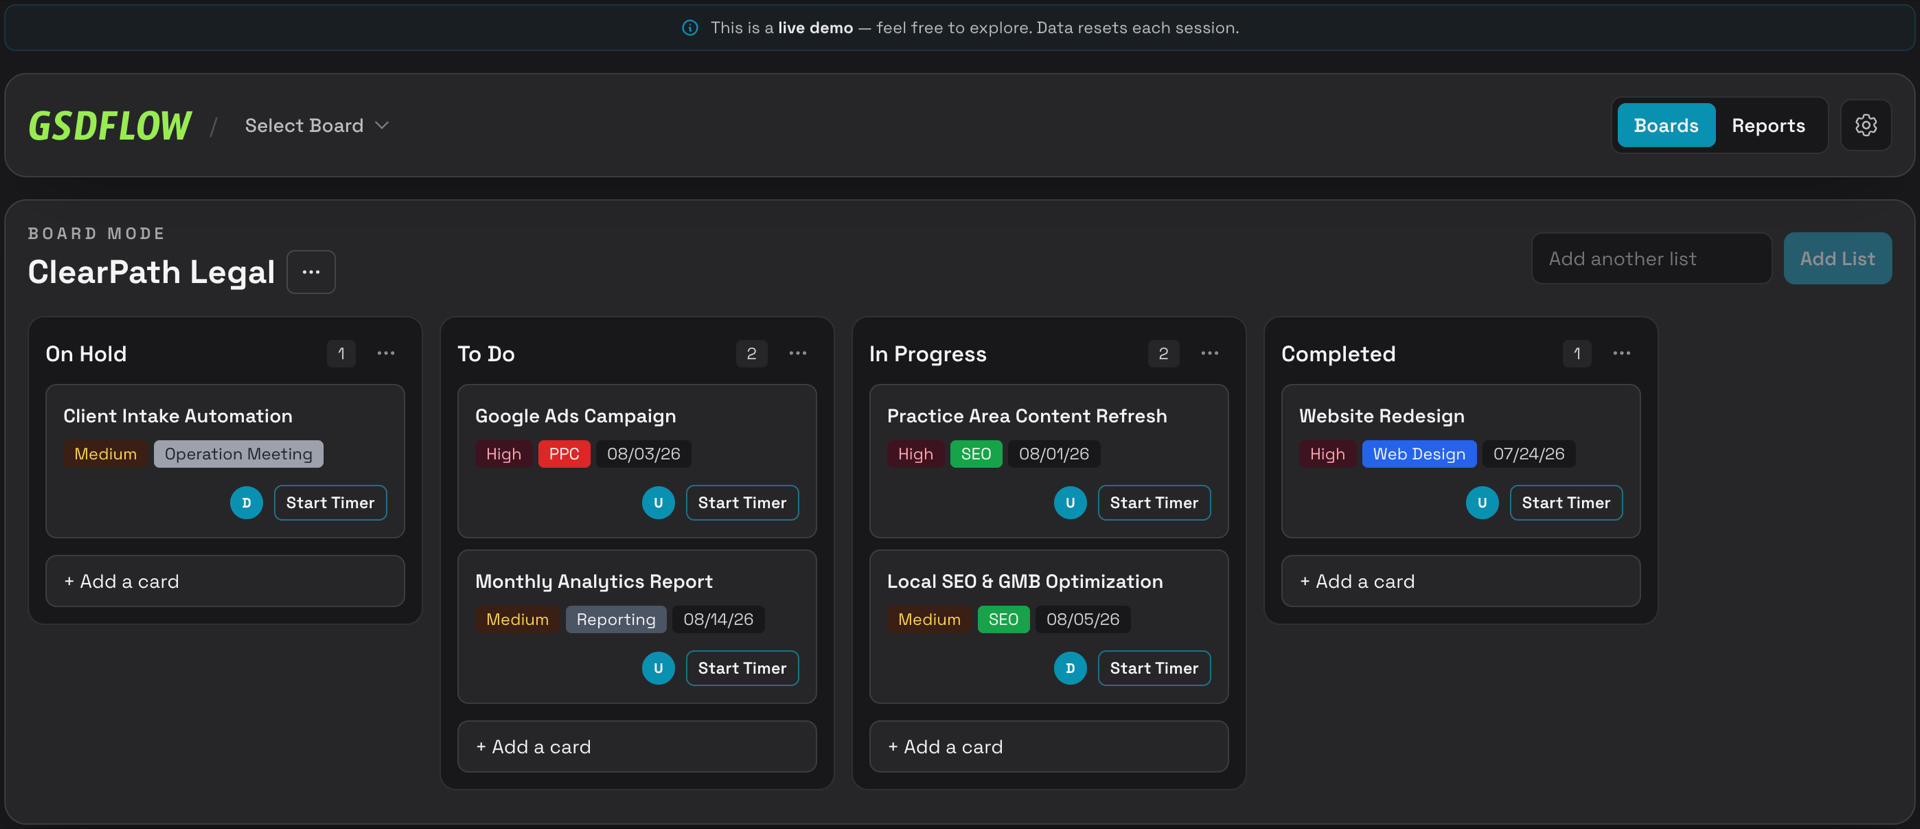
Task: Click Medium priority on Local SEO & GMB Optimization
Action: (929, 619)
